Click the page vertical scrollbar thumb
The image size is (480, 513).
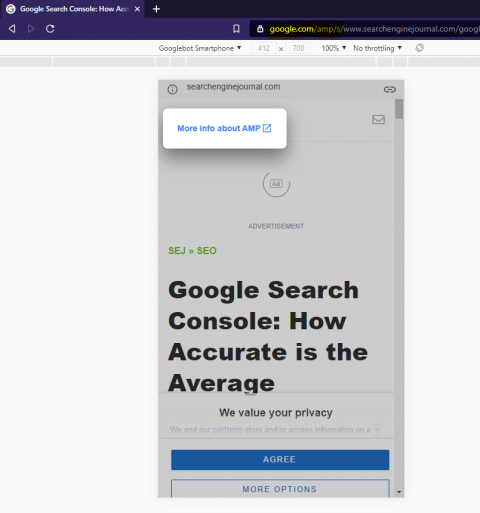pyautogui.click(x=399, y=109)
